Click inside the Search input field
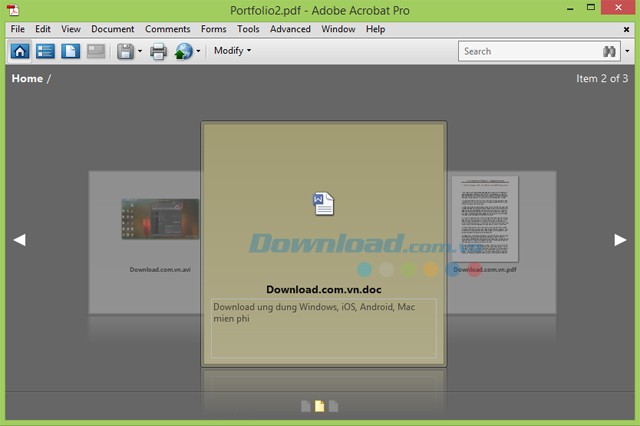 pyautogui.click(x=528, y=51)
